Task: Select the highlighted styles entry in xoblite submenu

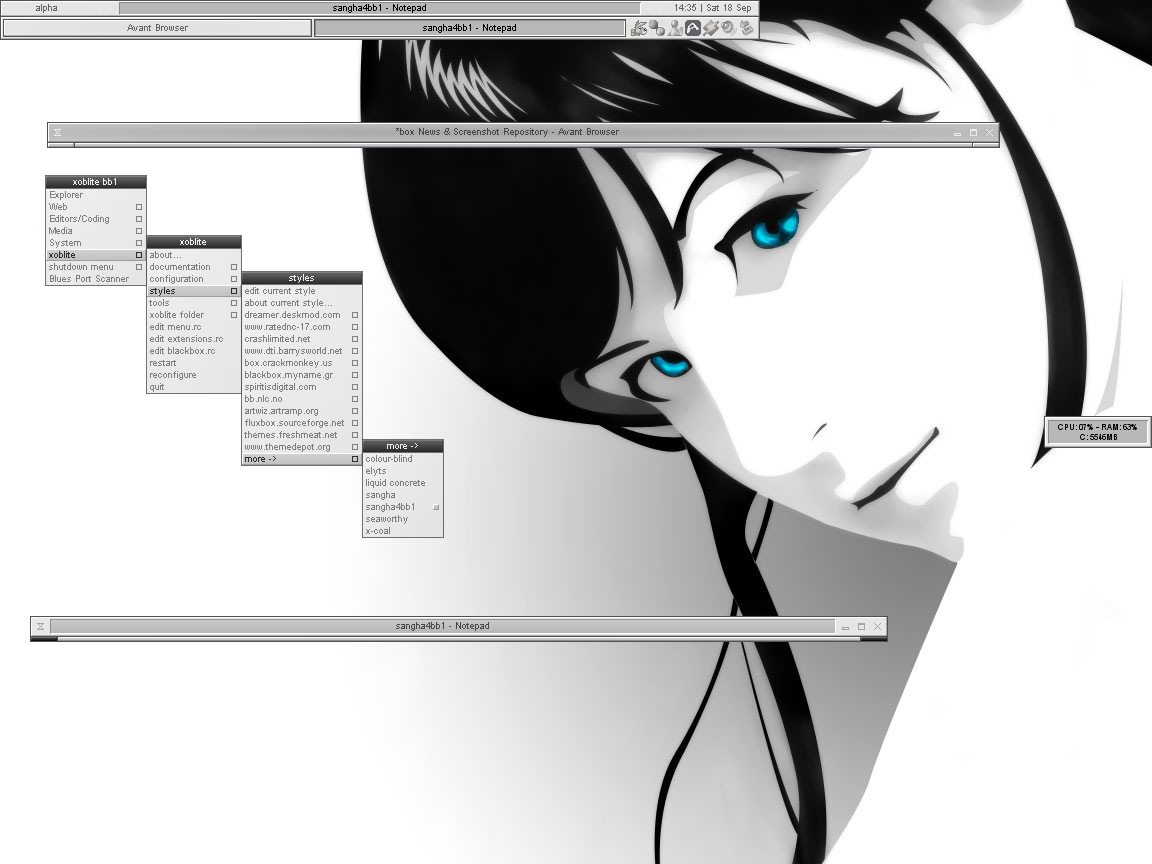Action: tap(194, 291)
